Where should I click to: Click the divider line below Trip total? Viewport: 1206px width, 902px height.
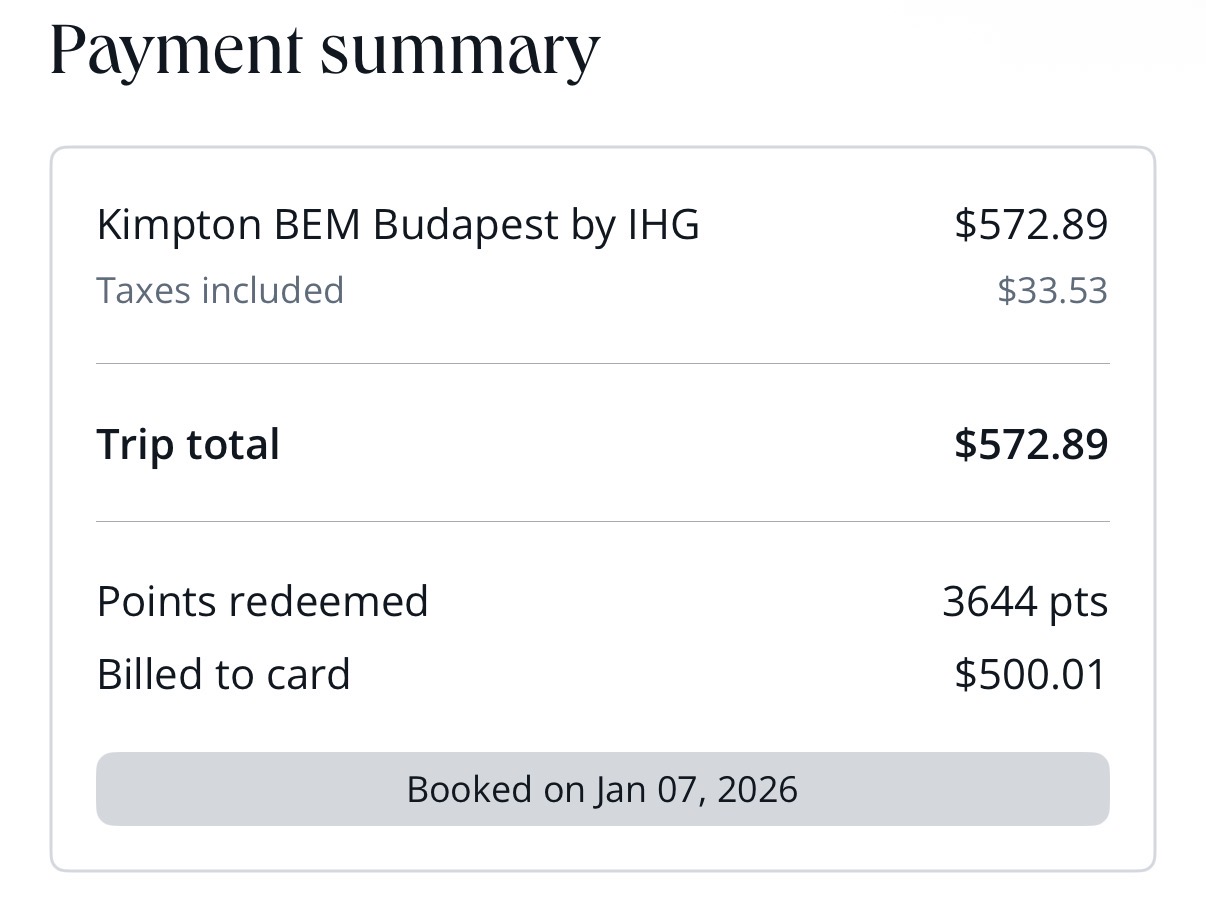(602, 521)
